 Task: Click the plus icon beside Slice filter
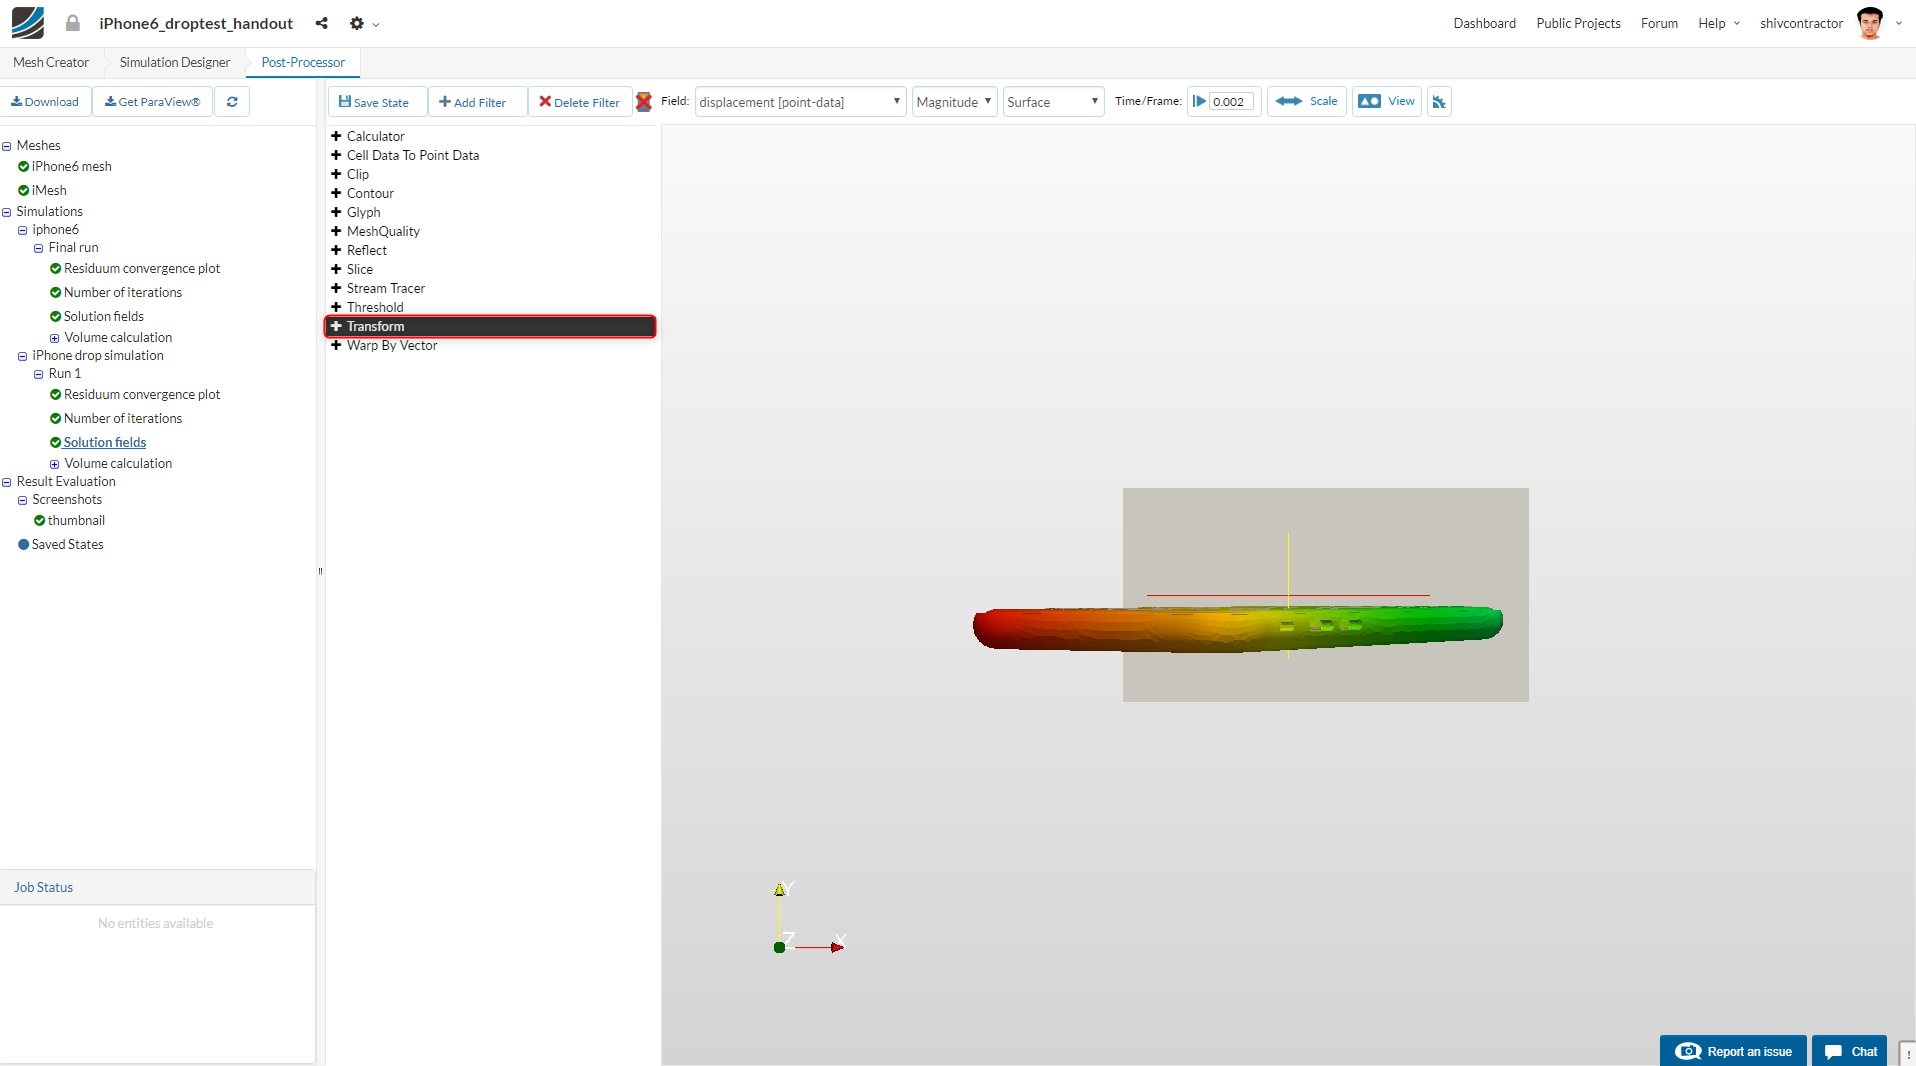click(x=336, y=269)
